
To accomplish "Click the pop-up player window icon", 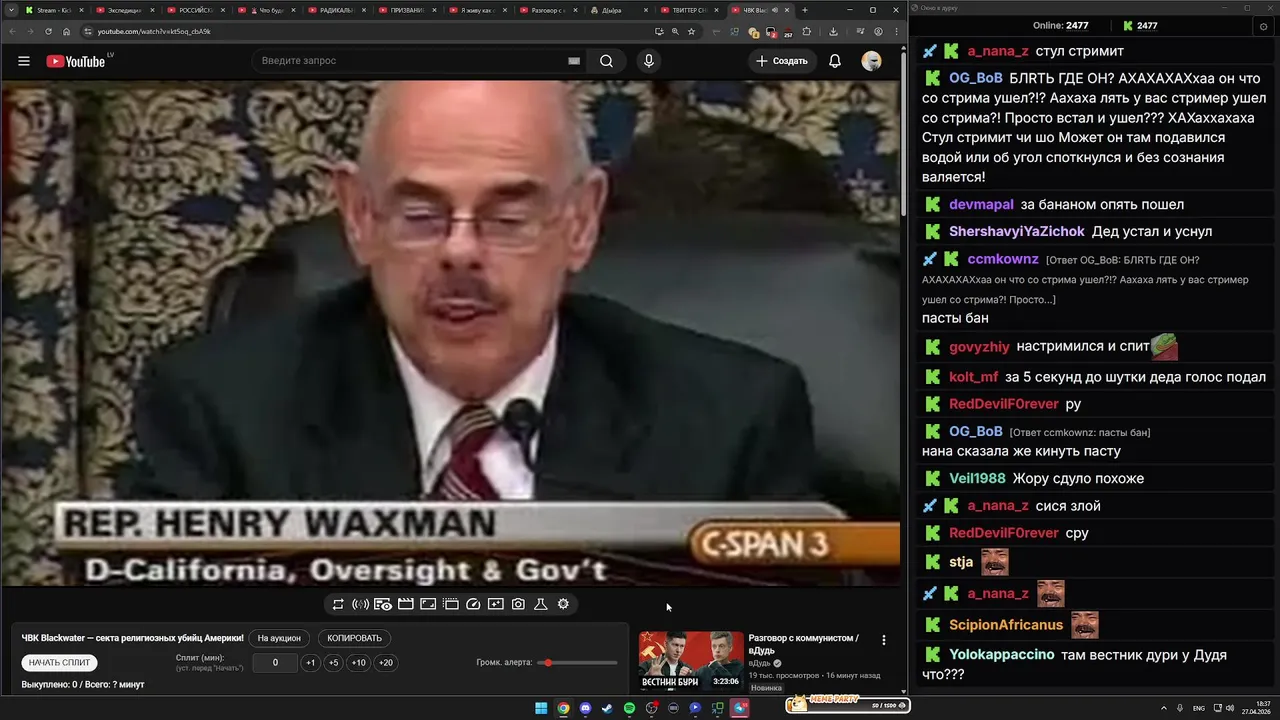I will click(451, 604).
